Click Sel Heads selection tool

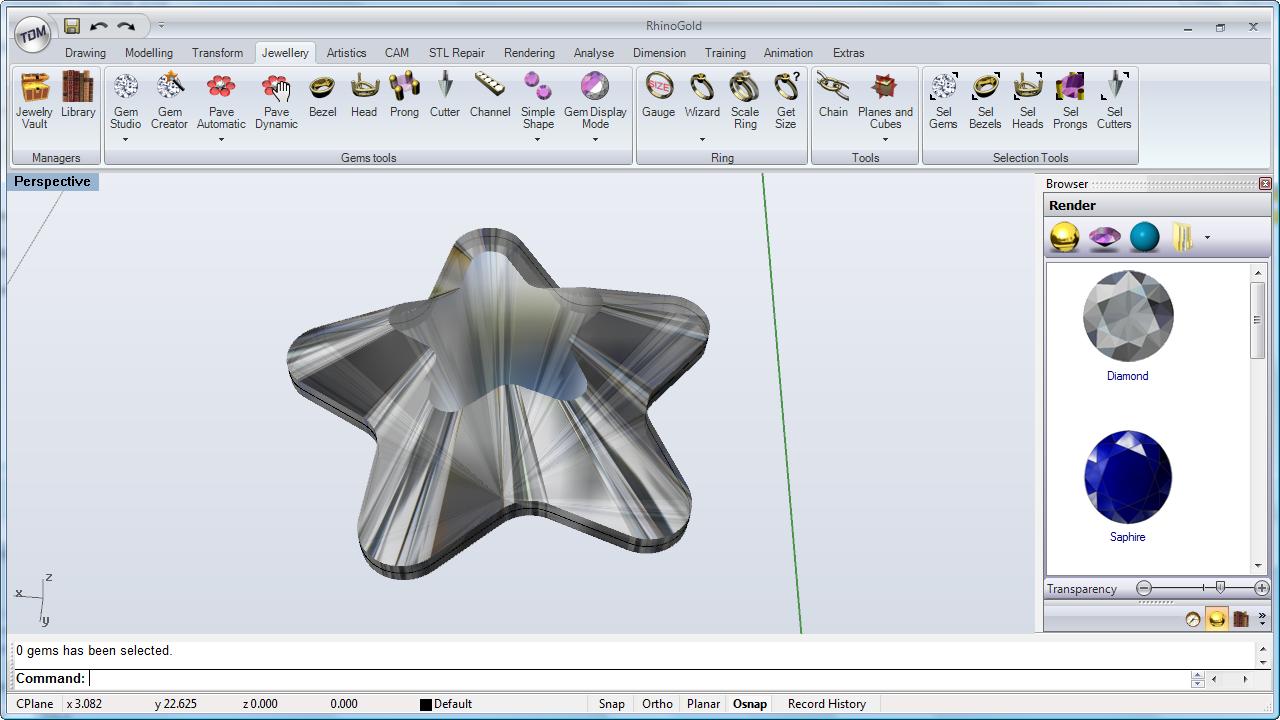(x=1027, y=100)
